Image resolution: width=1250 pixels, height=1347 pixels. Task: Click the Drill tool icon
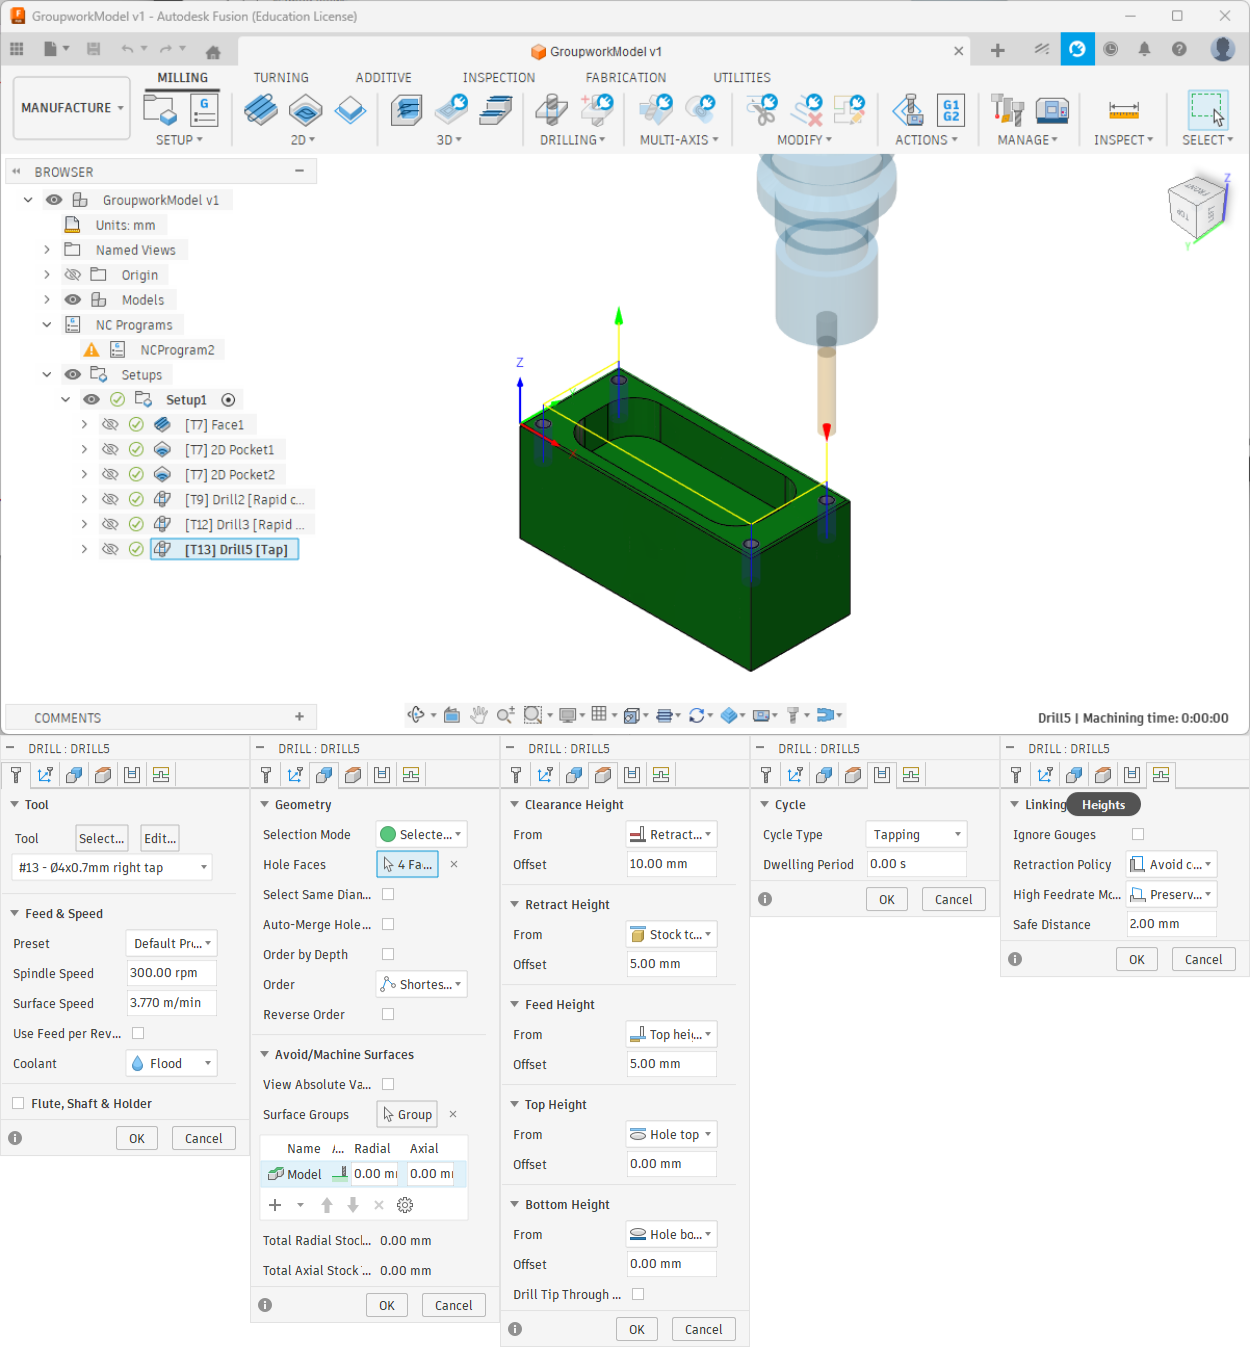[x=551, y=109]
